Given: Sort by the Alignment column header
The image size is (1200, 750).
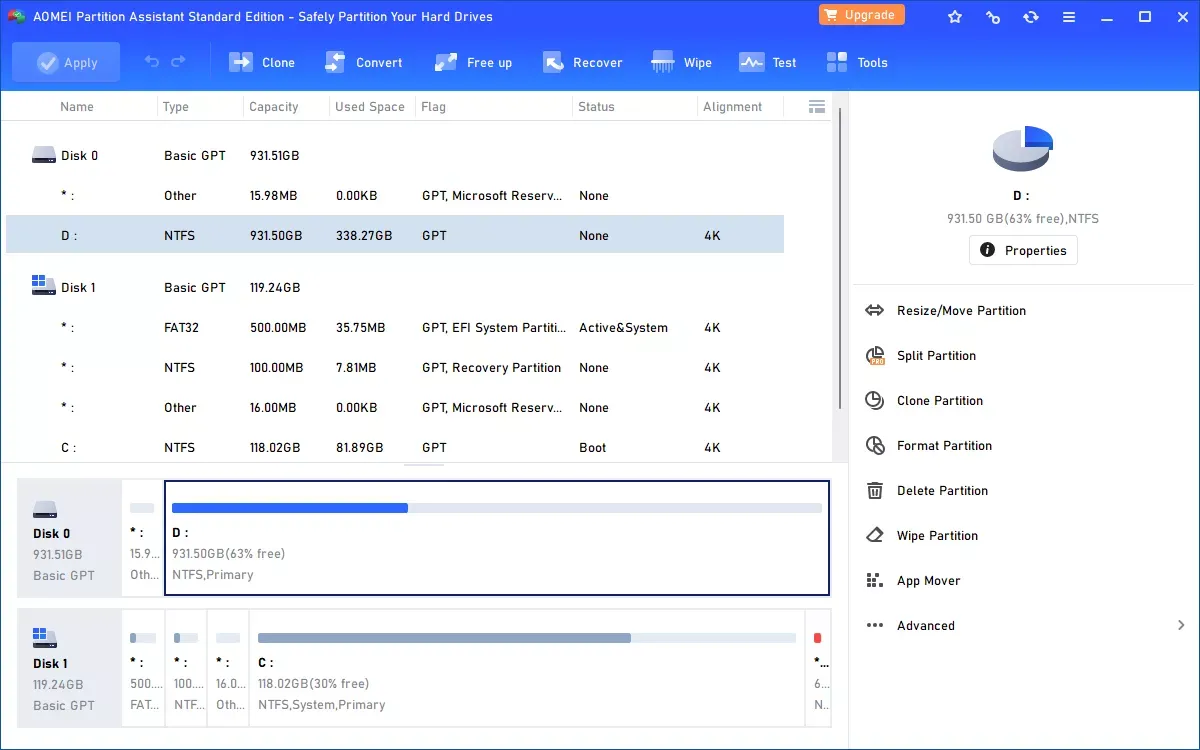Looking at the screenshot, I should pos(733,107).
